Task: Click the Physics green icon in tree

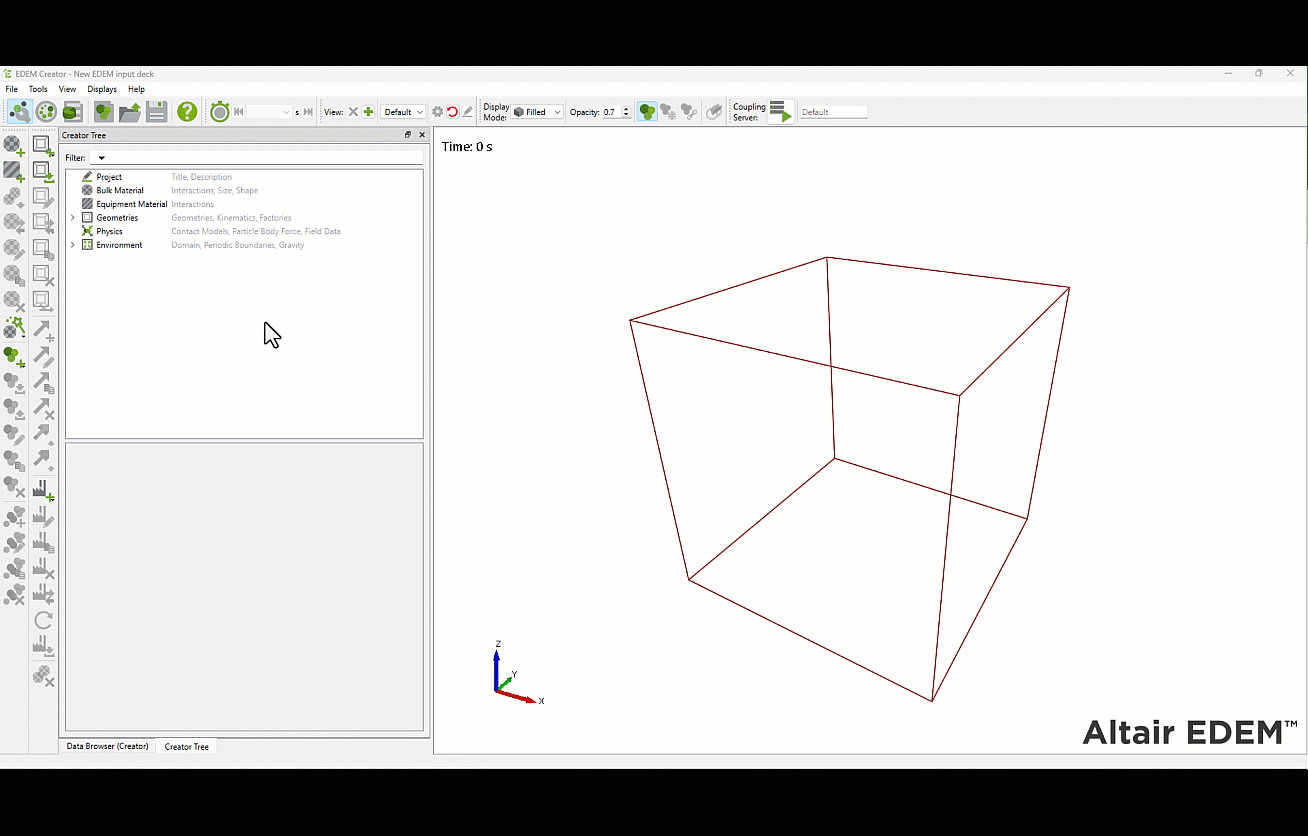Action: pos(87,231)
